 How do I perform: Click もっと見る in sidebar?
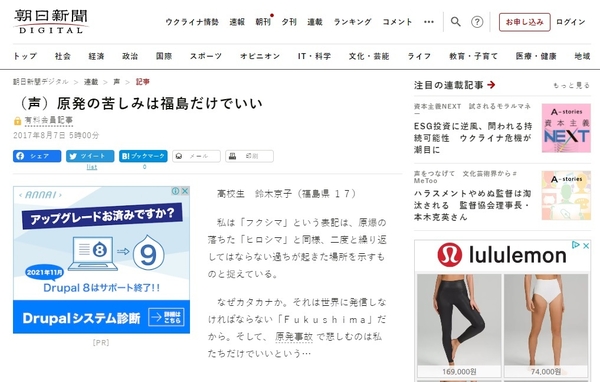[x=571, y=85]
